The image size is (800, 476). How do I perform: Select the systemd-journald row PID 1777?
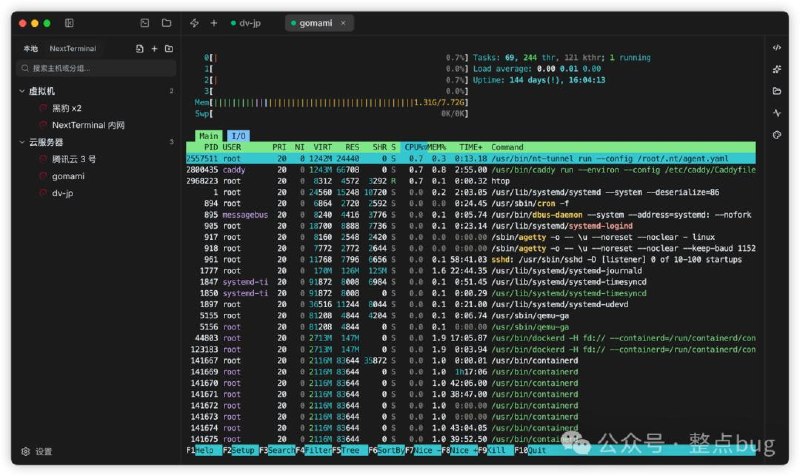(471, 271)
